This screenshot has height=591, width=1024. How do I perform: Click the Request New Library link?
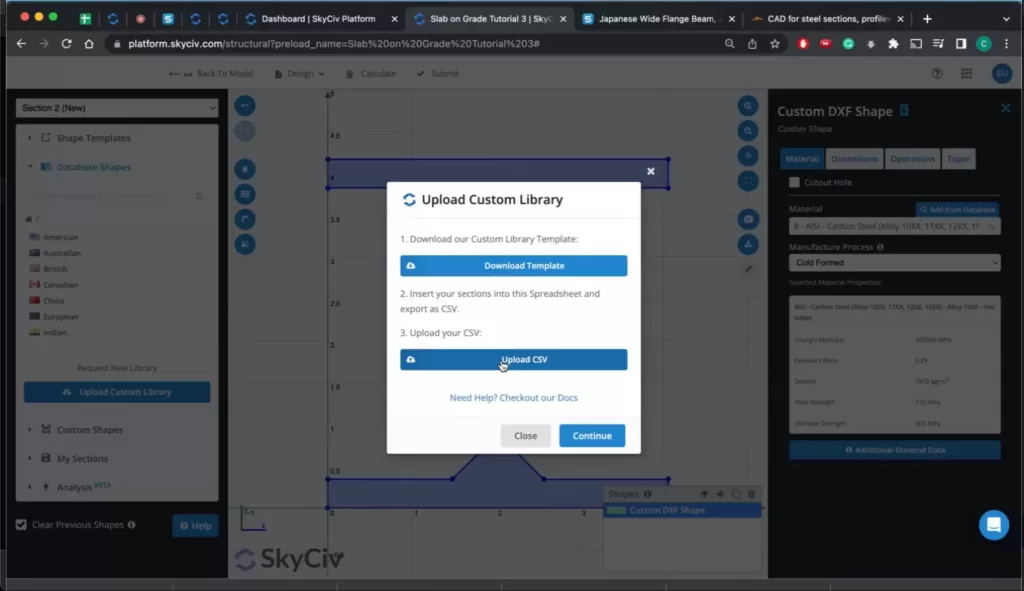(117, 368)
